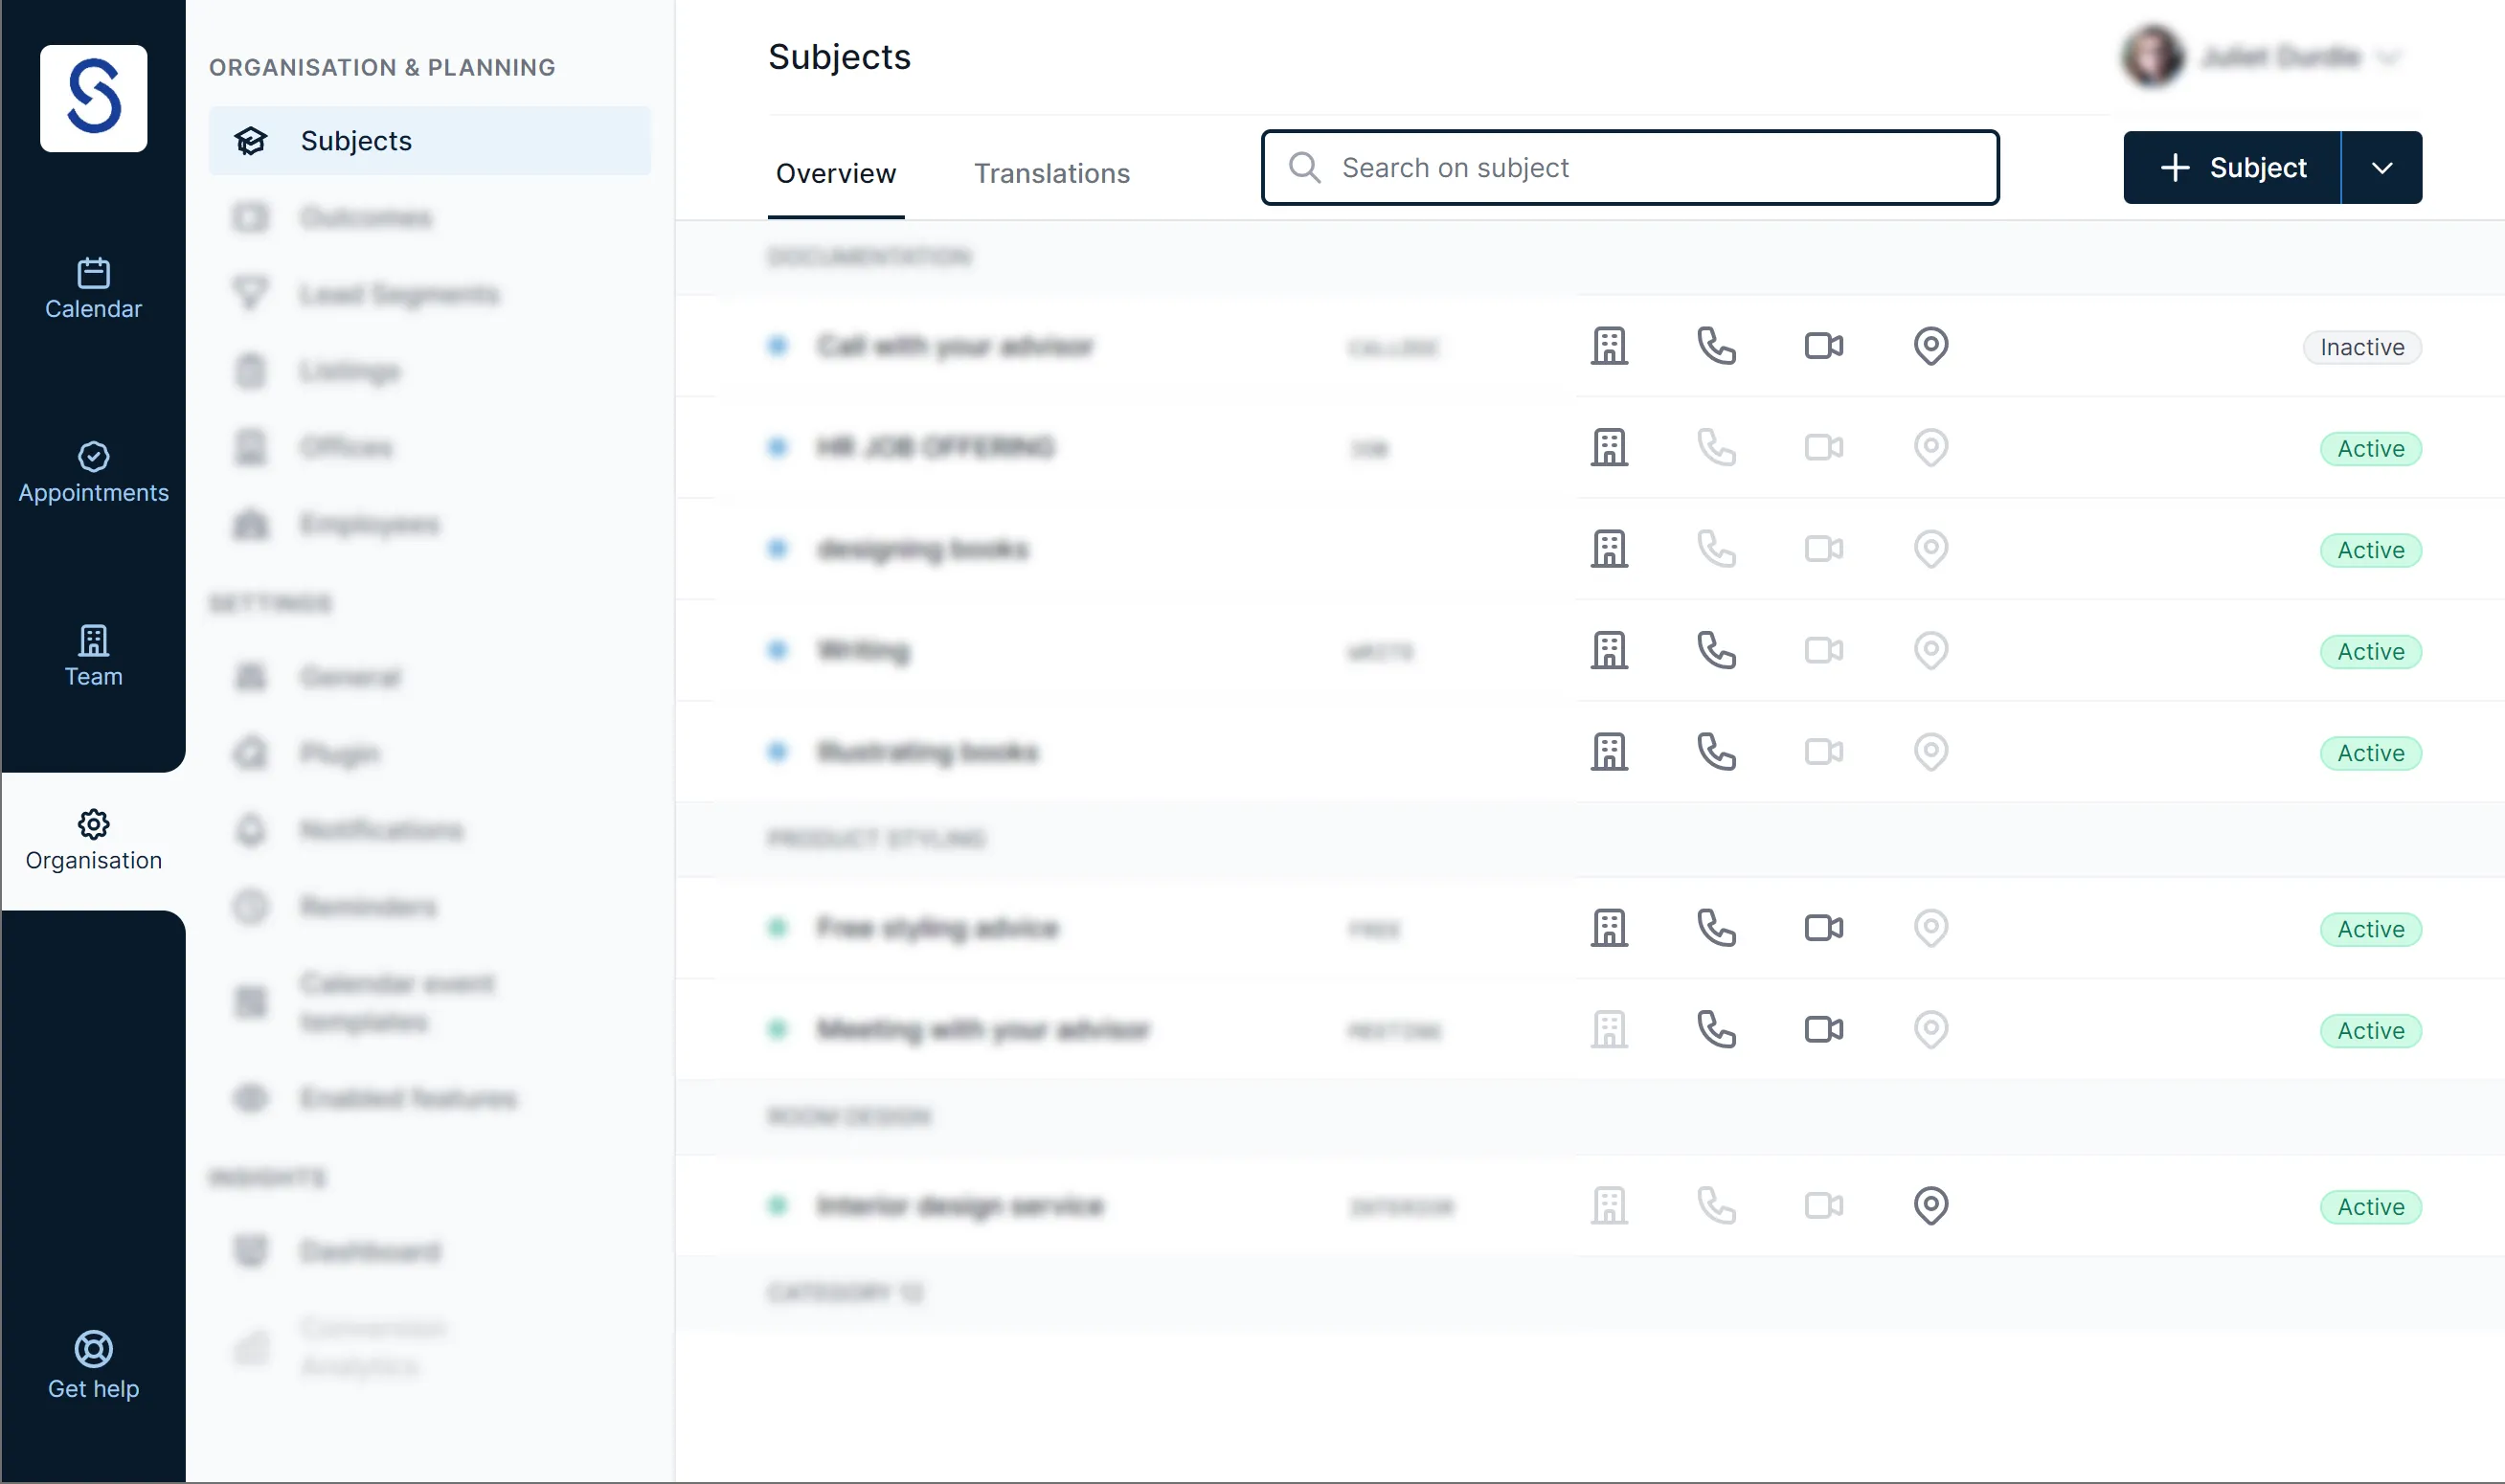This screenshot has width=2505, height=1484.
Task: Toggle video option for the Meeting with your advisor row
Action: click(1823, 1029)
